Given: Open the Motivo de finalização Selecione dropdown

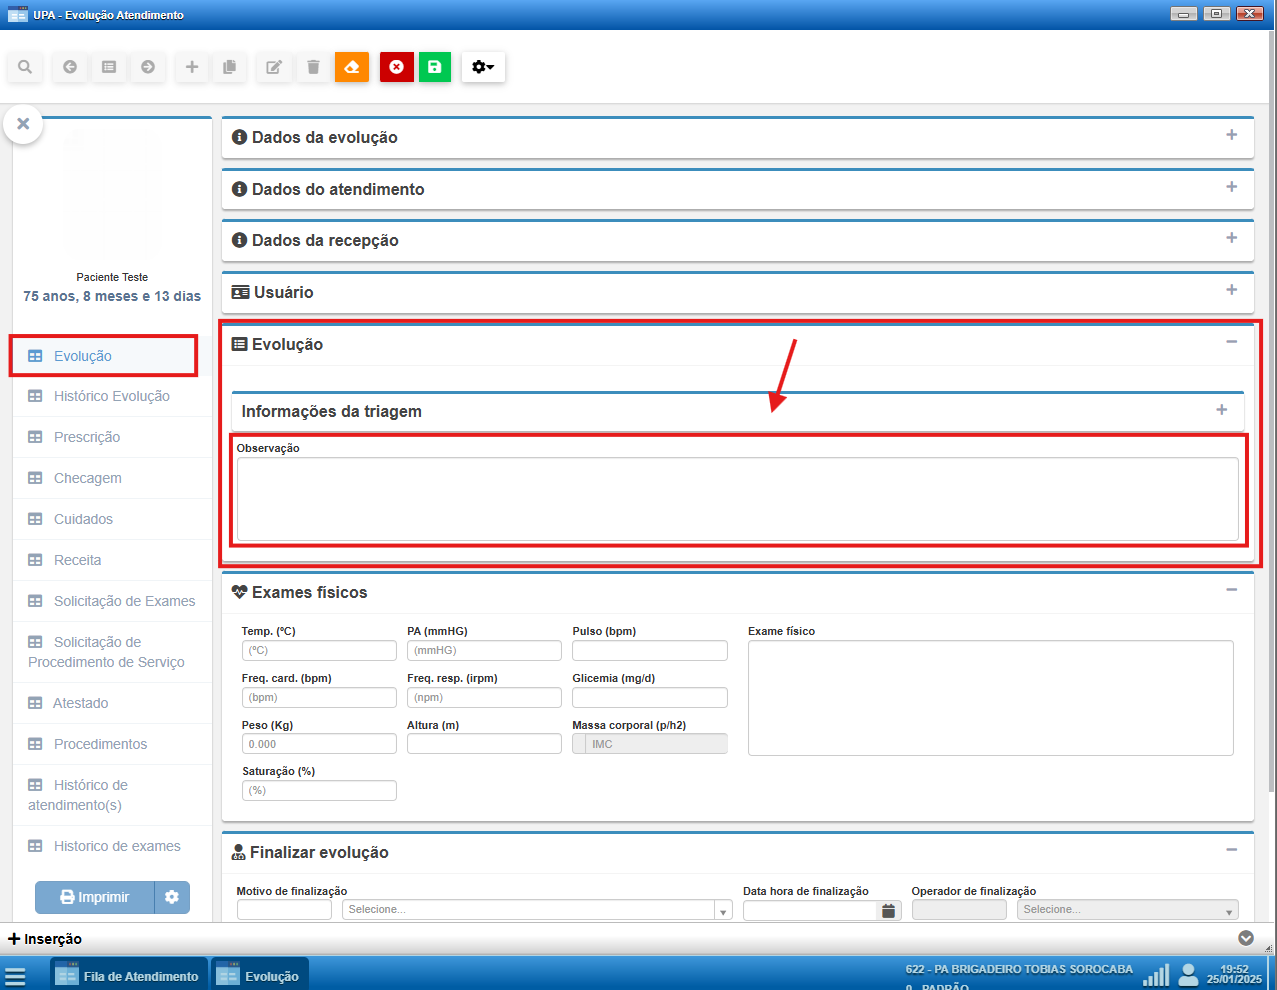Looking at the screenshot, I should [x=537, y=910].
